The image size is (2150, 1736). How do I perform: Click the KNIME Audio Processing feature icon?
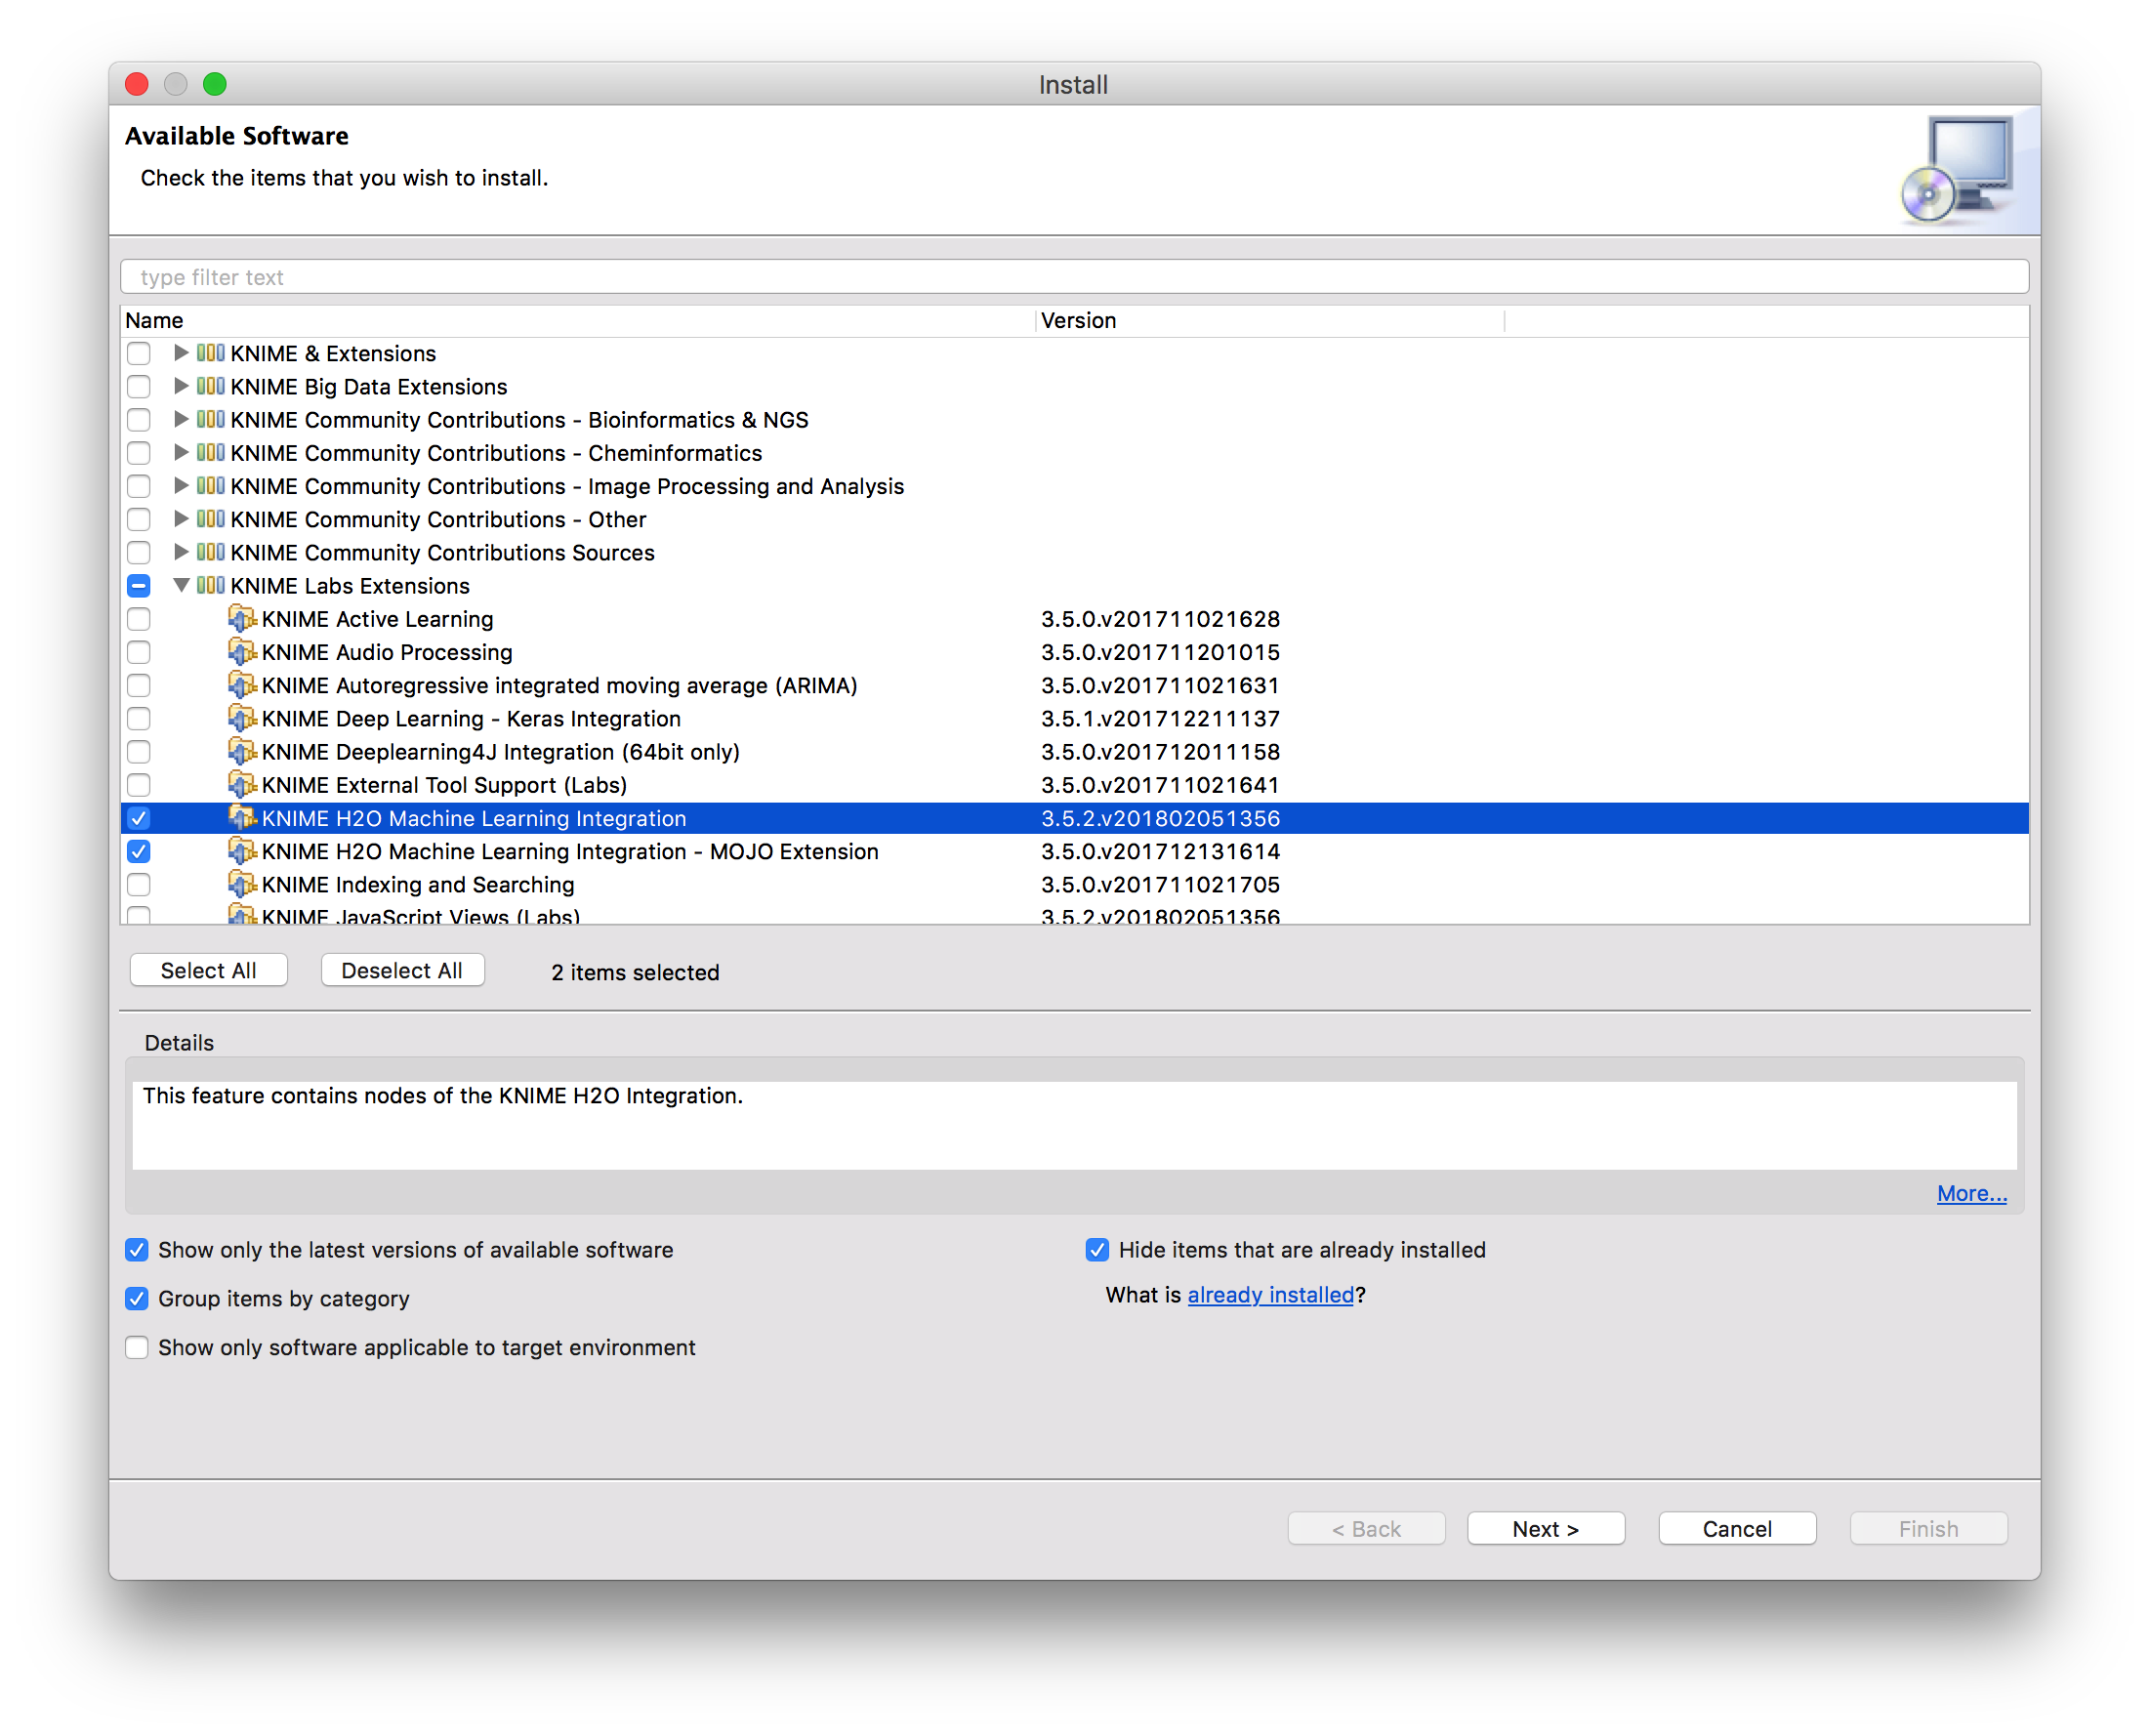(242, 652)
